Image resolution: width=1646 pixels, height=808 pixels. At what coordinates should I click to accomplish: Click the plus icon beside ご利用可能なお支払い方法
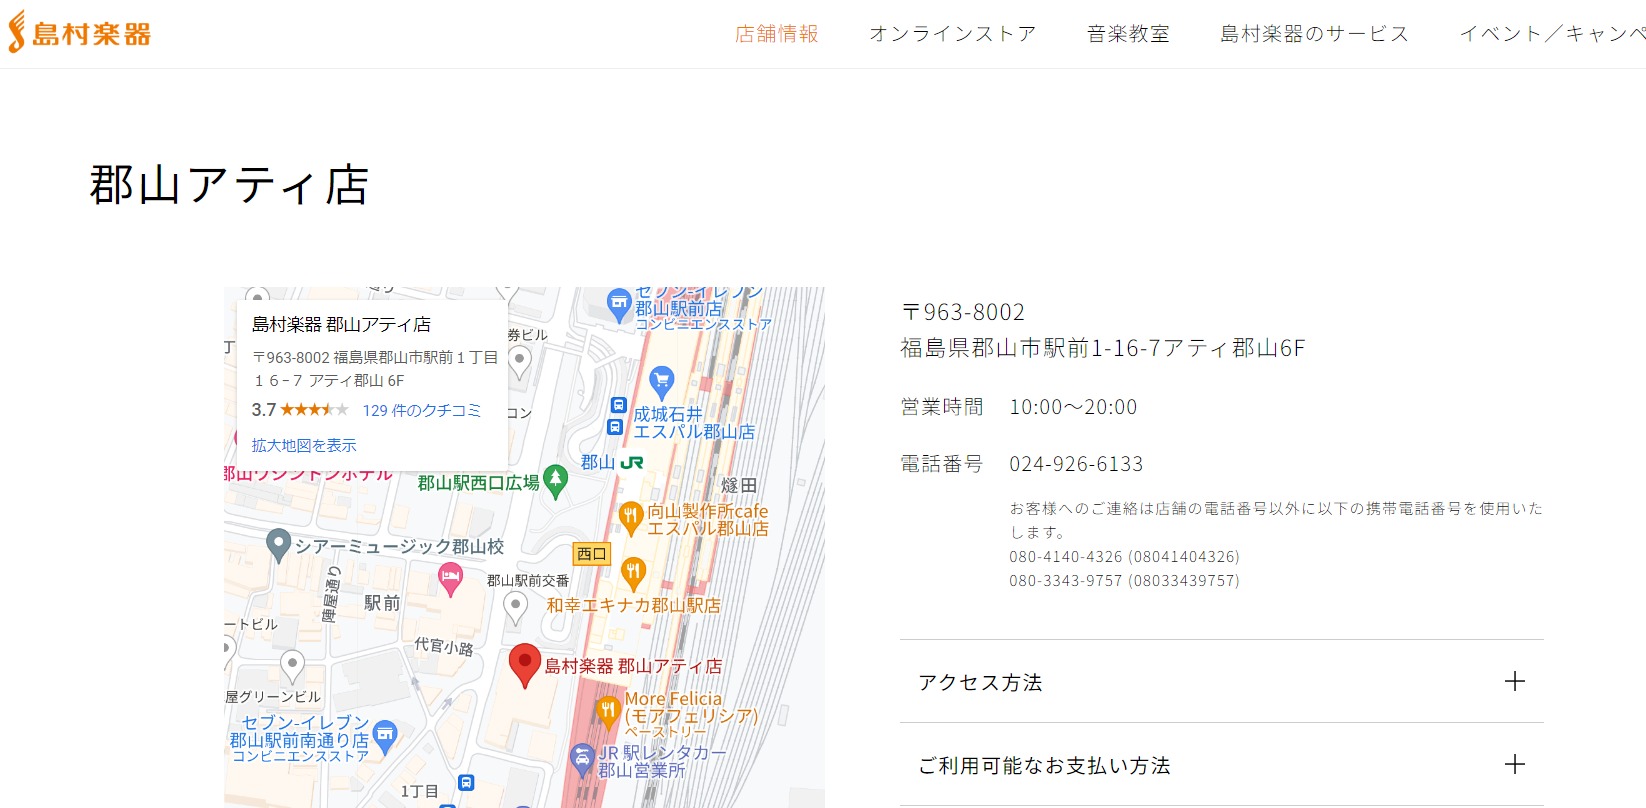pyautogui.click(x=1515, y=765)
